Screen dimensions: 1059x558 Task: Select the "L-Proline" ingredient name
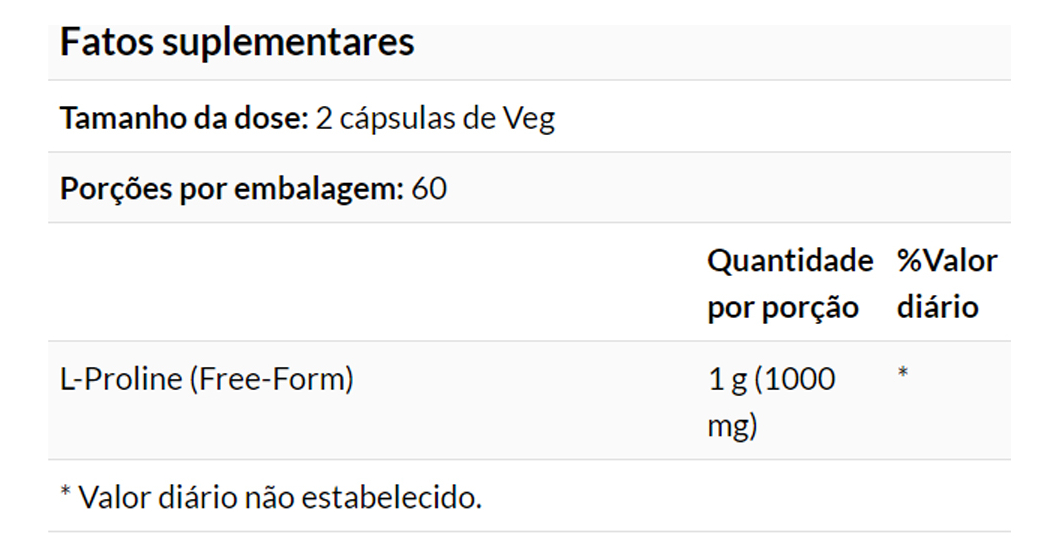[x=121, y=380]
